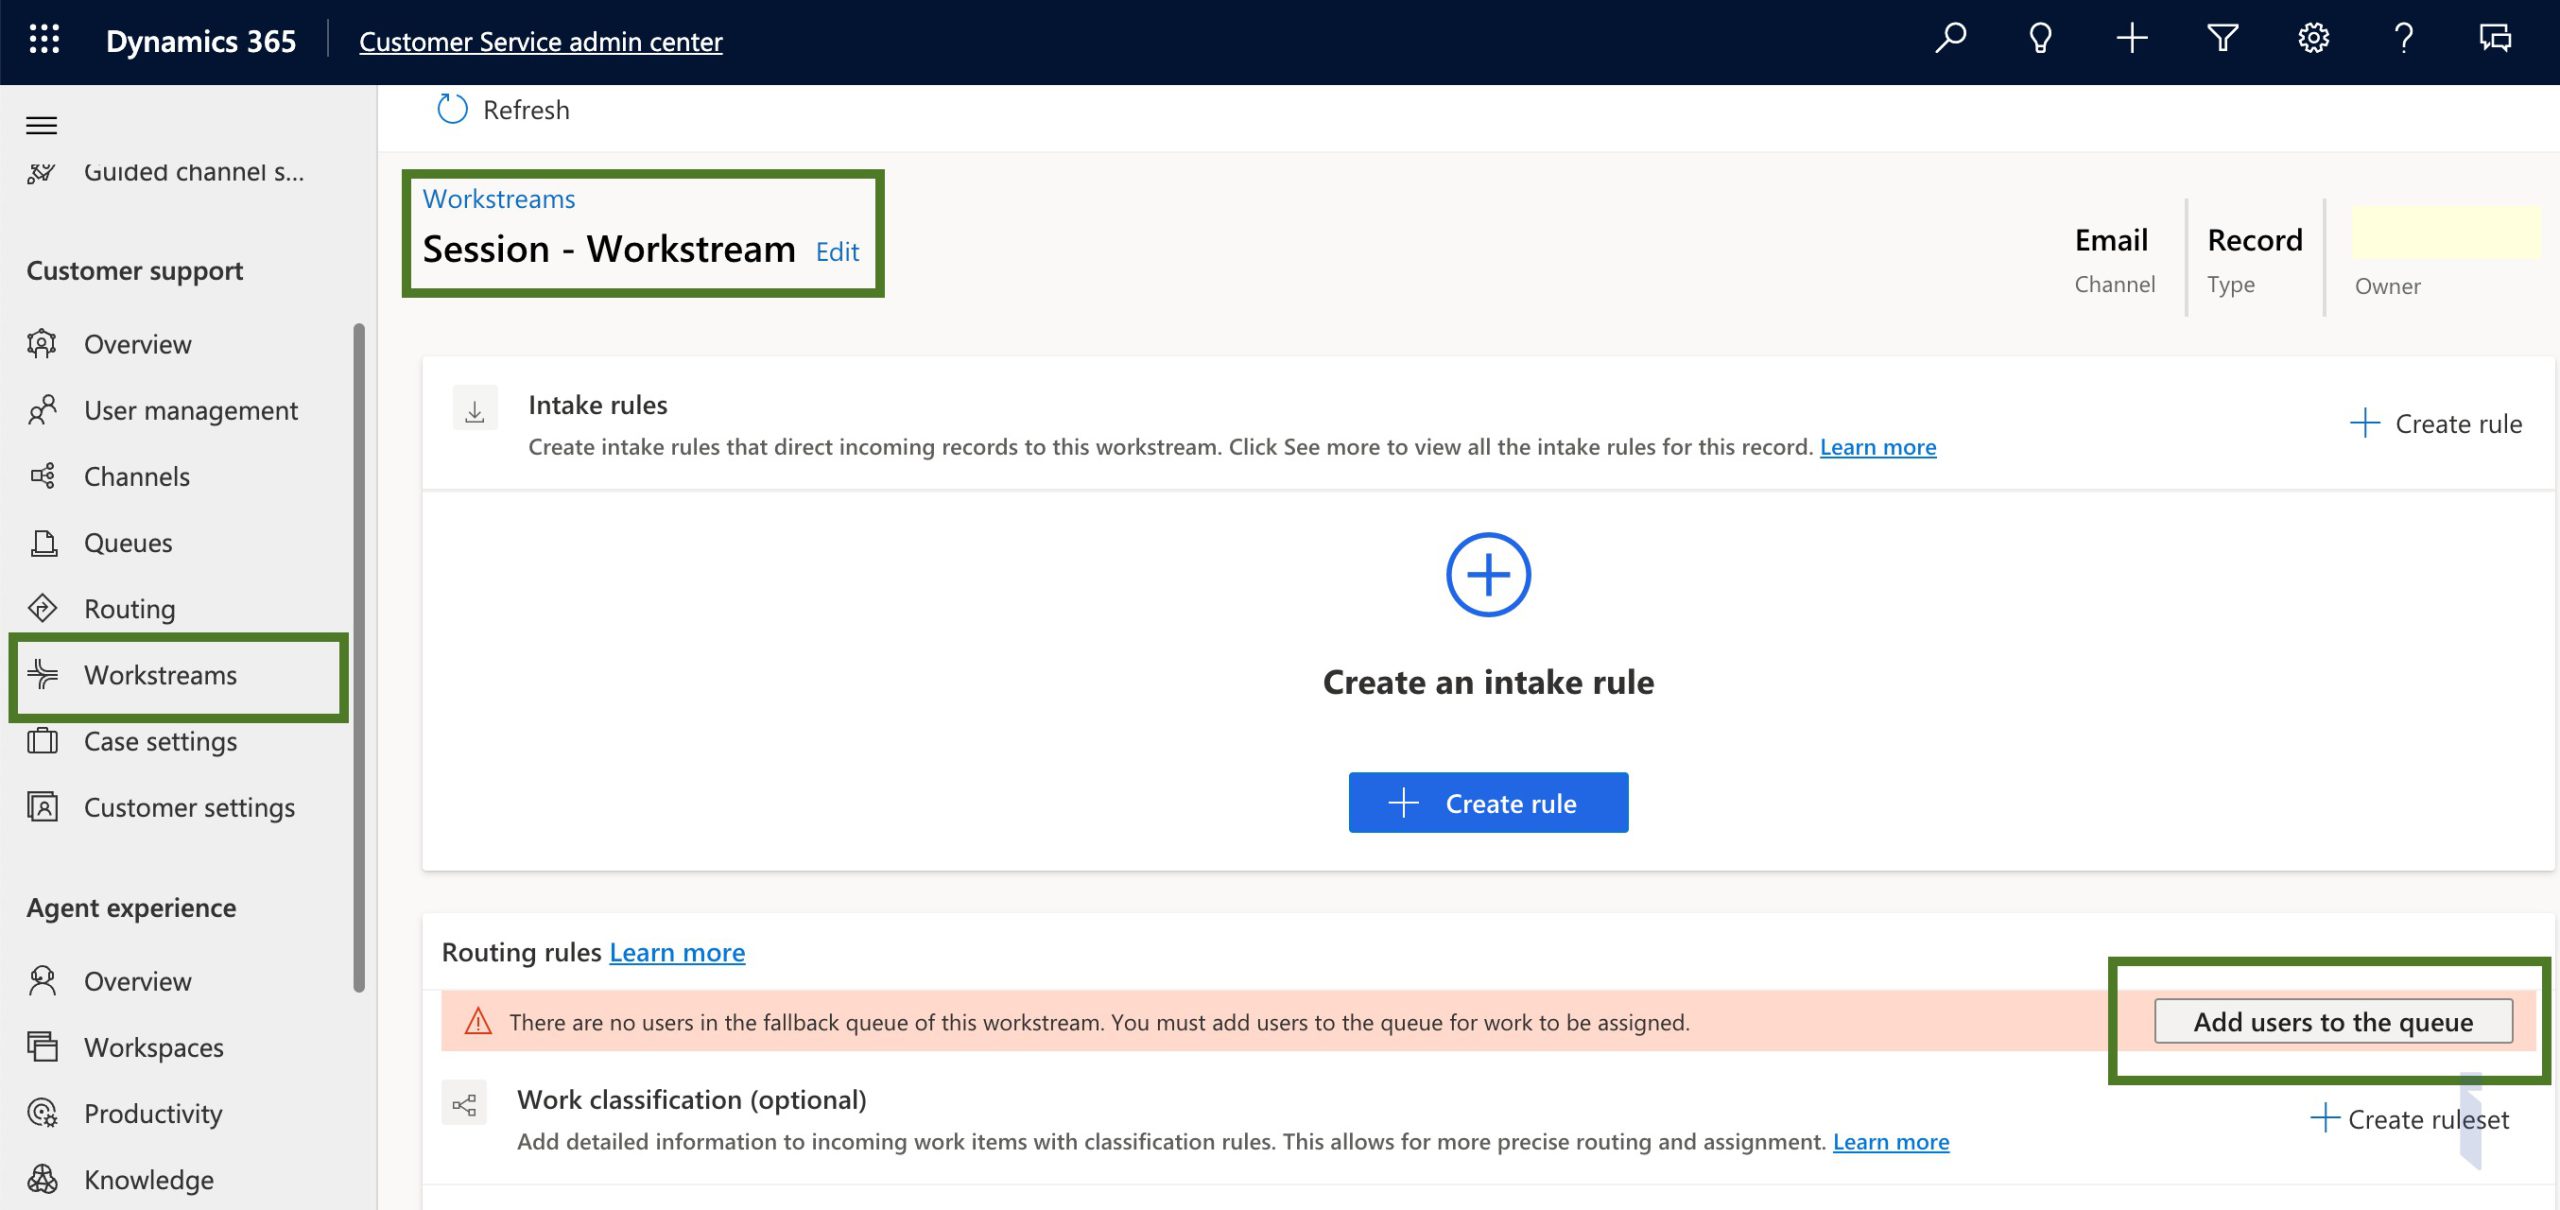
Task: Click the Refresh command
Action: click(503, 109)
